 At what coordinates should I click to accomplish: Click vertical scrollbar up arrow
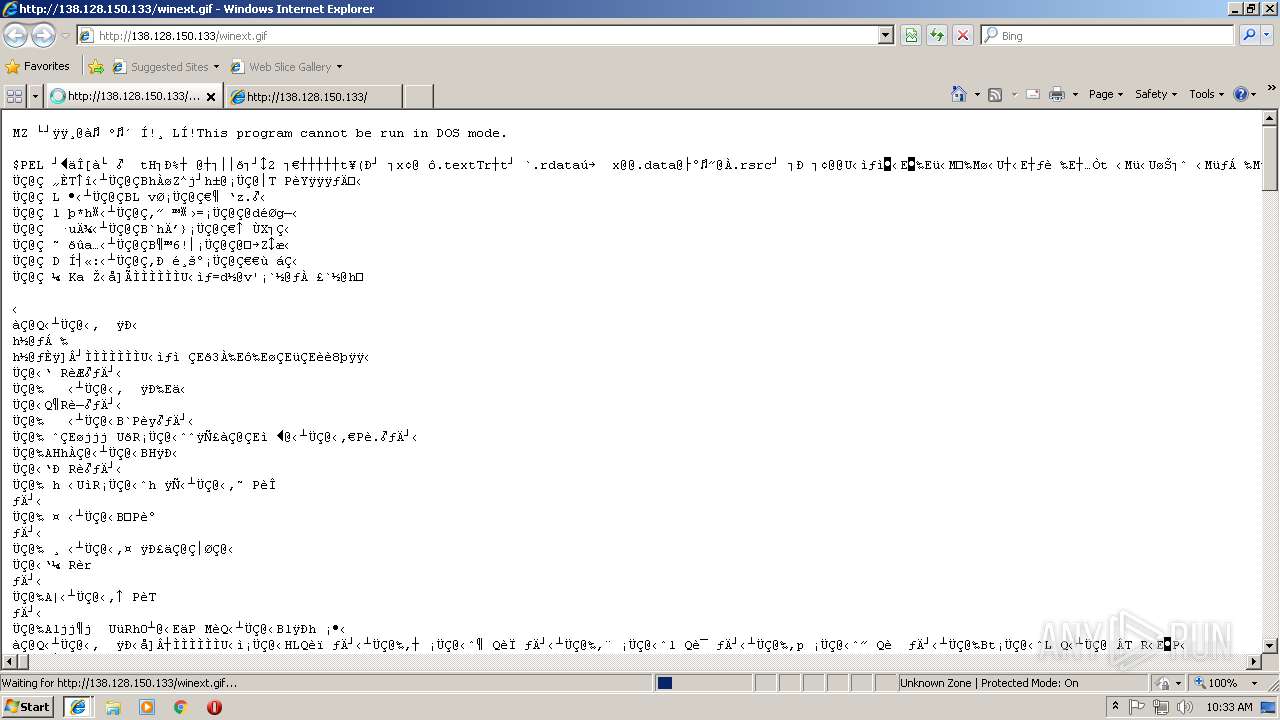1271,118
